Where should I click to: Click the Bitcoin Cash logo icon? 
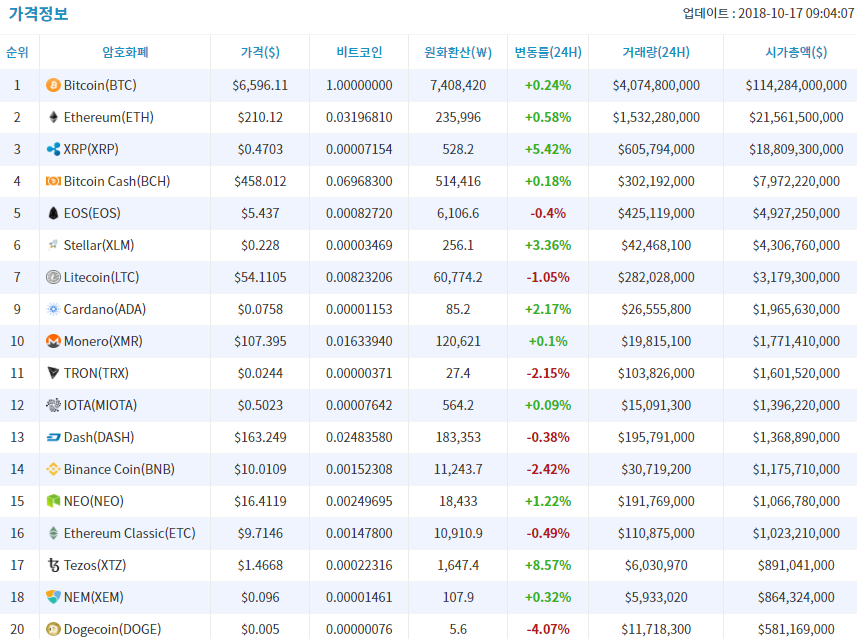53,181
